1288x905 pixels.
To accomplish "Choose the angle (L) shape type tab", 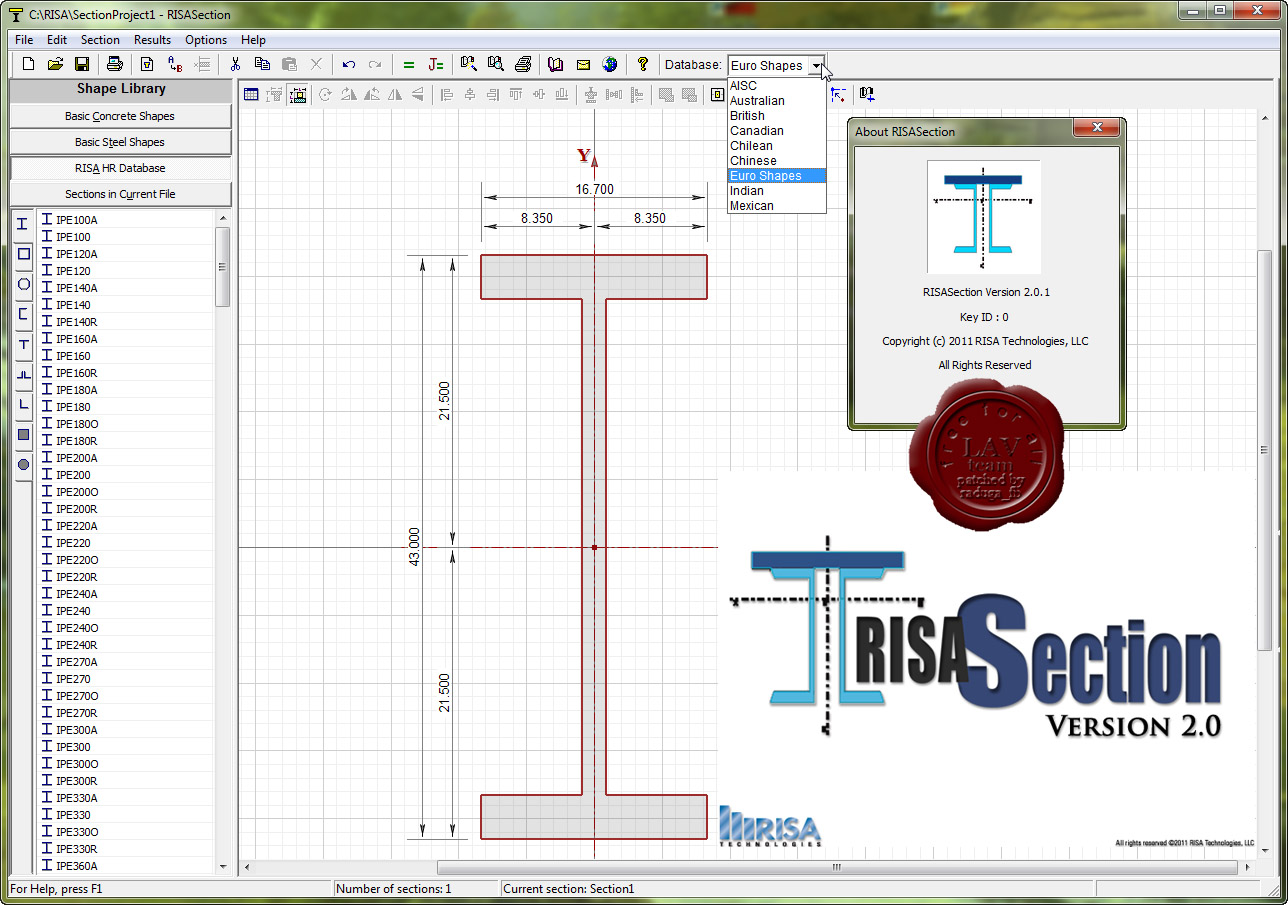I will click(24, 404).
